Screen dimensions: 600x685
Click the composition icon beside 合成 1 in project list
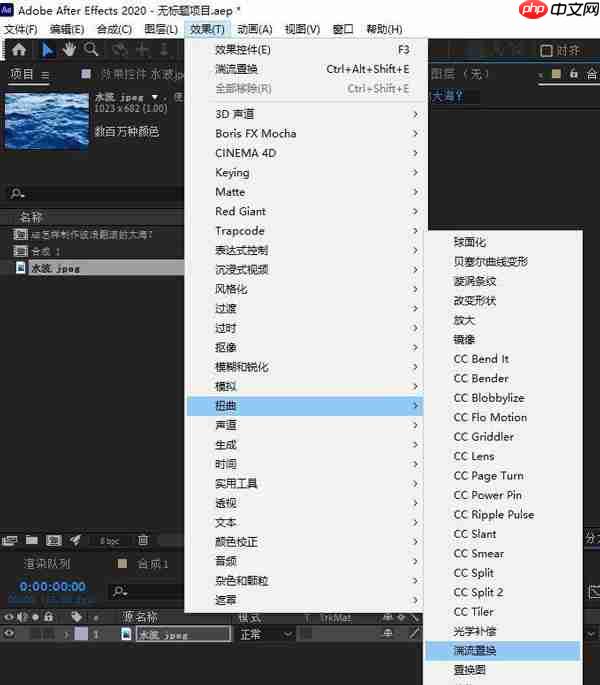[20, 251]
